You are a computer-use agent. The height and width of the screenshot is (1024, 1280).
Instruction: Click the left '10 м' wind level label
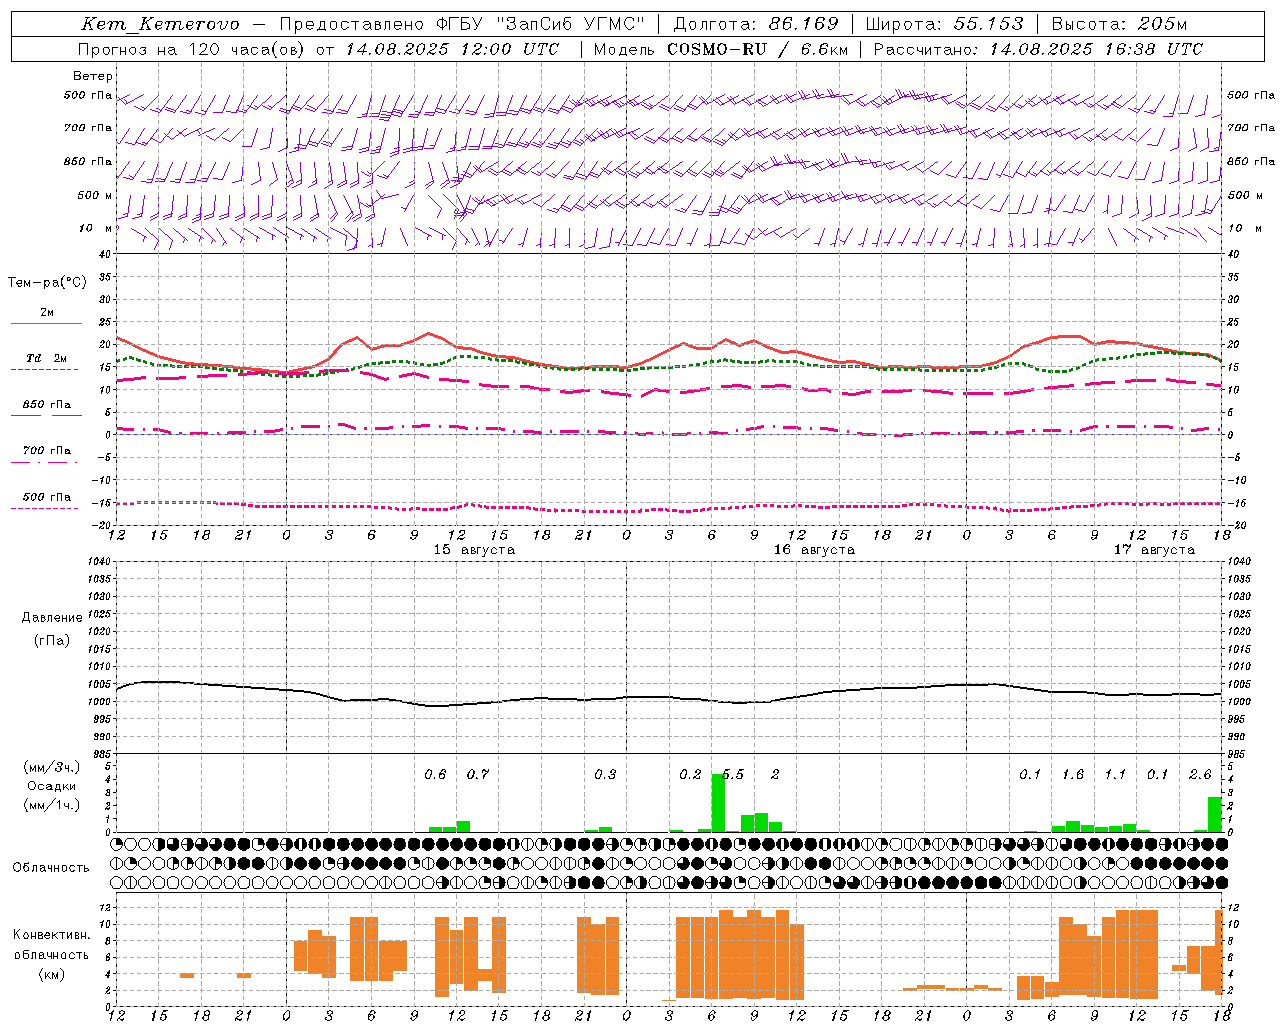click(x=96, y=228)
